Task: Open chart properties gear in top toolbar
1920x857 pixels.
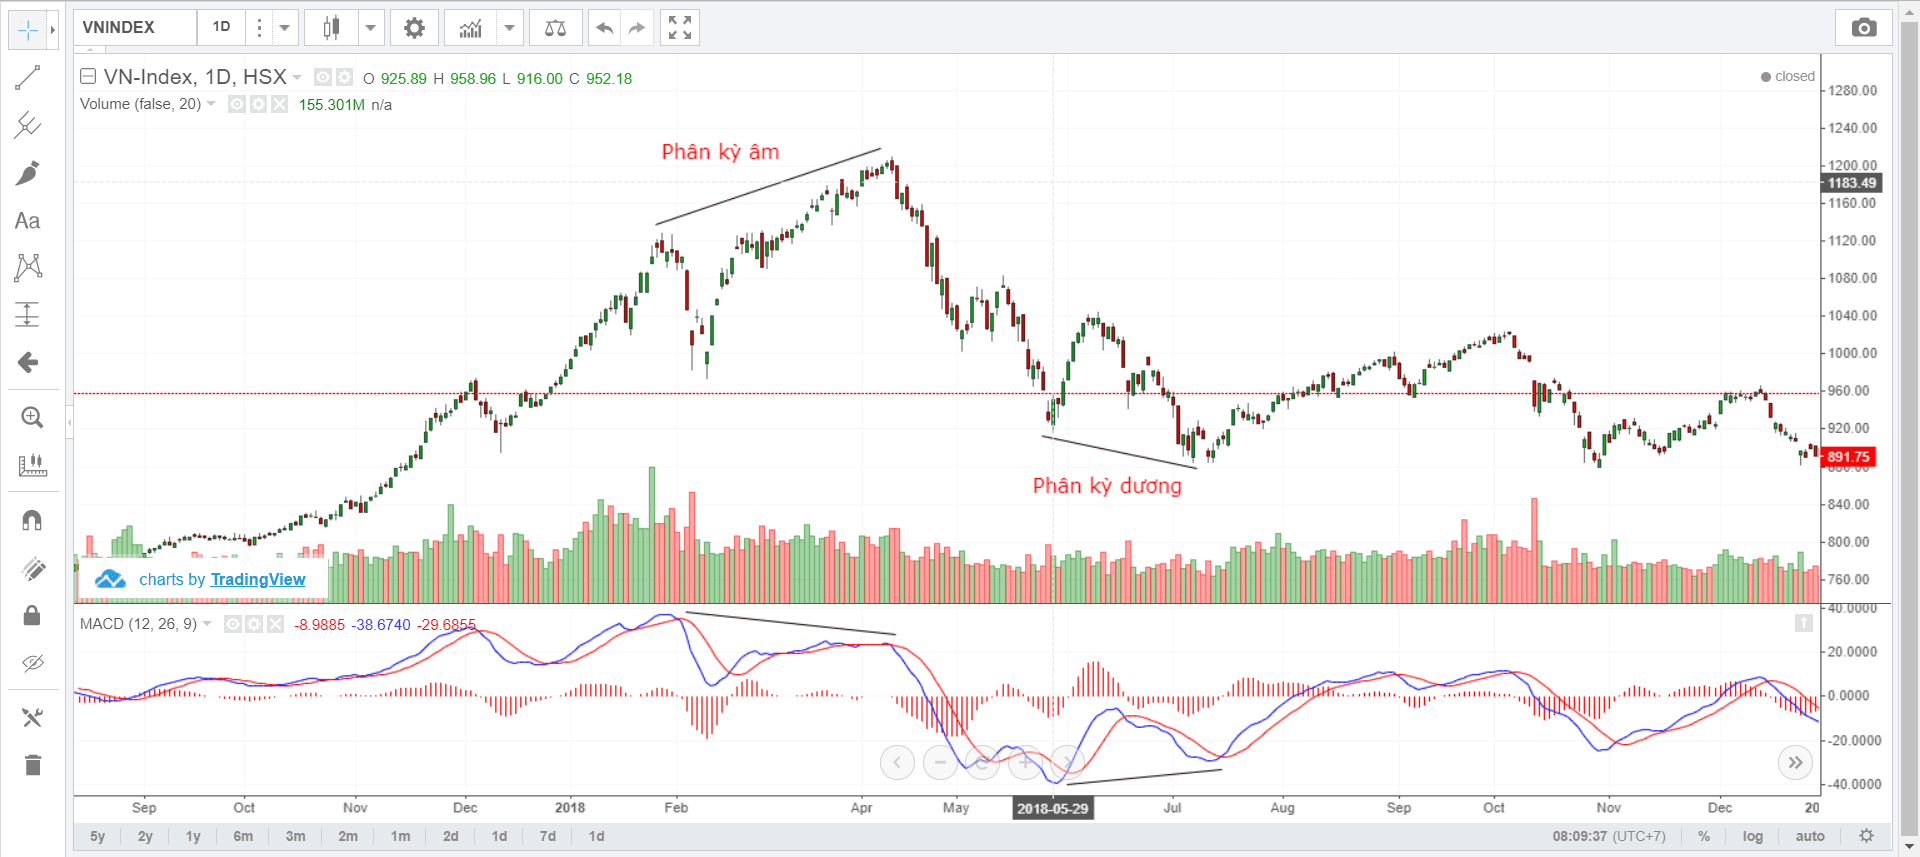Action: pos(414,28)
